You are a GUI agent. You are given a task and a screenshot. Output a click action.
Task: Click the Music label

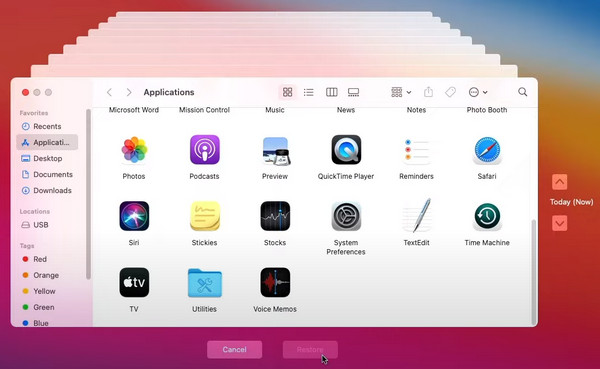pos(275,110)
